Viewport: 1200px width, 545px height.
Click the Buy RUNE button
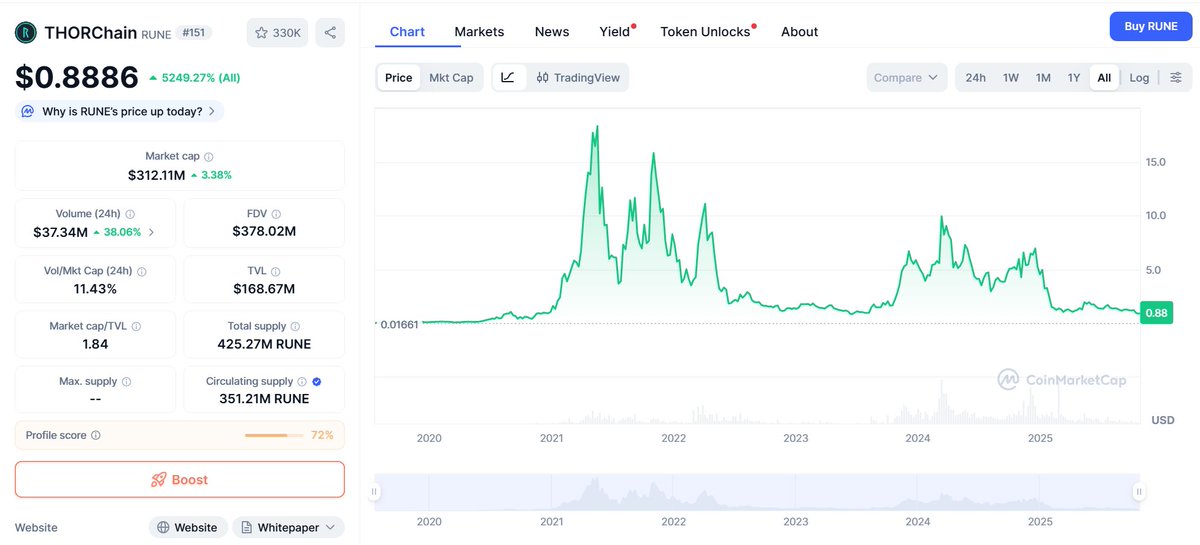tap(1150, 26)
